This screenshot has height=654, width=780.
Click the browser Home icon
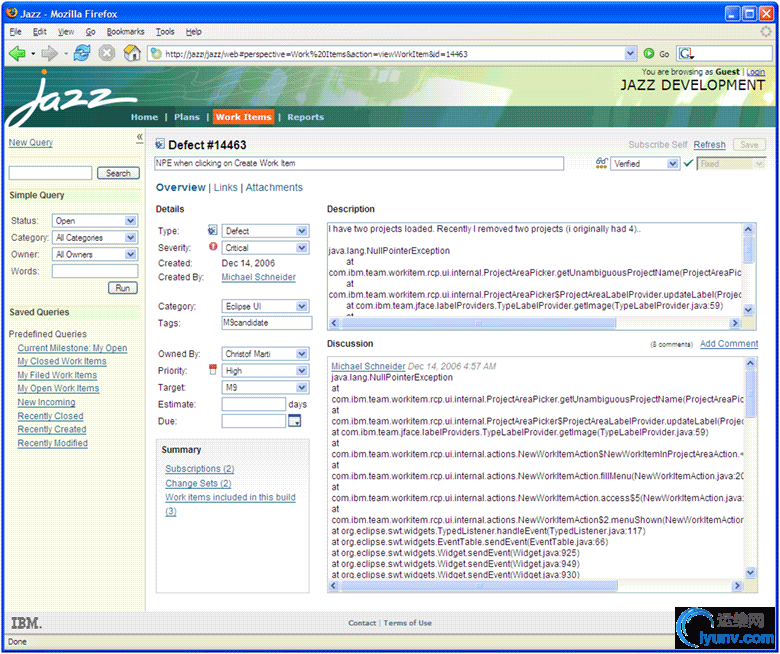coord(132,53)
